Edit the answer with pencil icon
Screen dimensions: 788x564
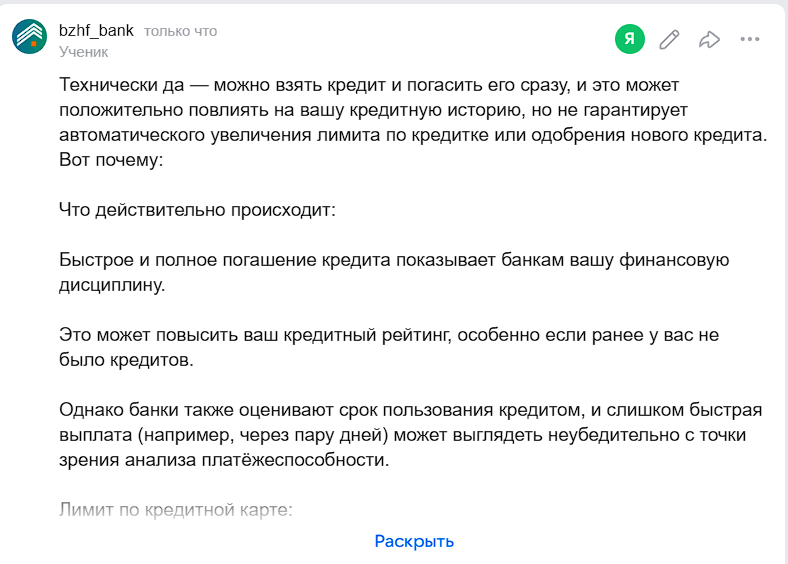tap(670, 39)
